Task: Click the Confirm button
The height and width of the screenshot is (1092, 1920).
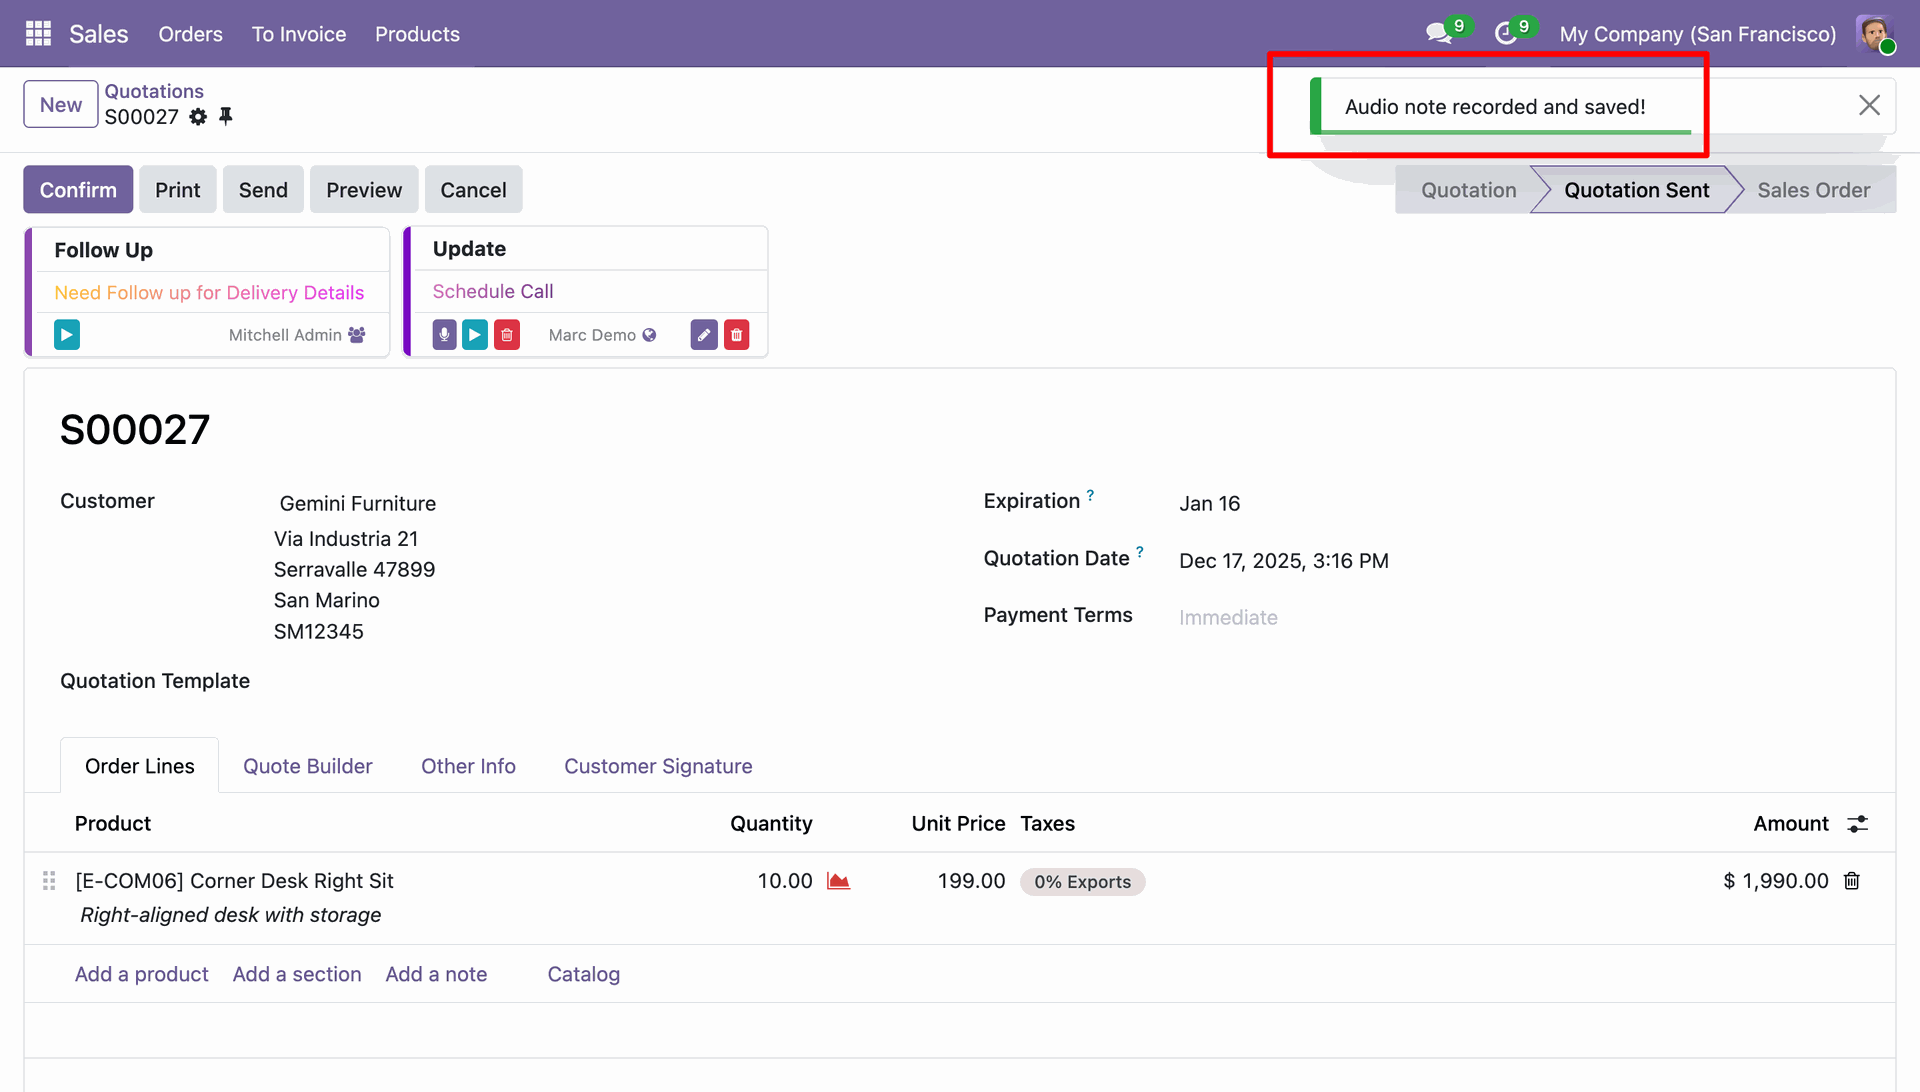Action: 78,190
